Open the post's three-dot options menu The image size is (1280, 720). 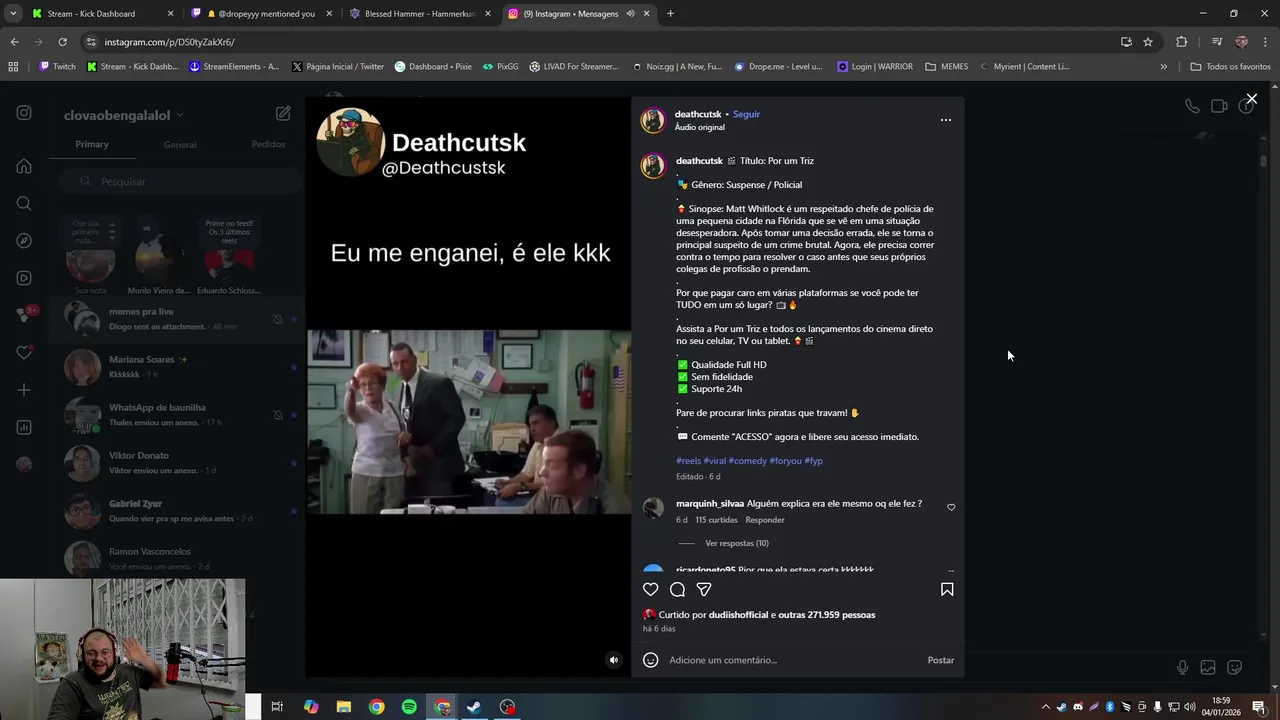[x=946, y=120]
